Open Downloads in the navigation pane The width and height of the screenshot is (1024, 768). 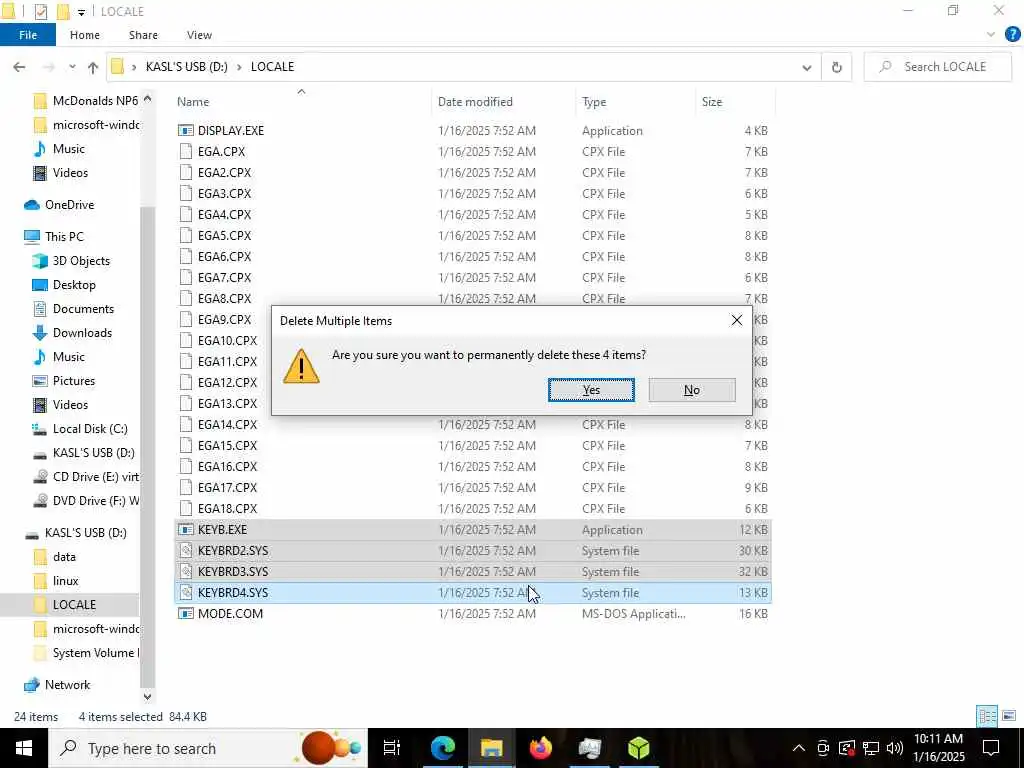tap(82, 332)
